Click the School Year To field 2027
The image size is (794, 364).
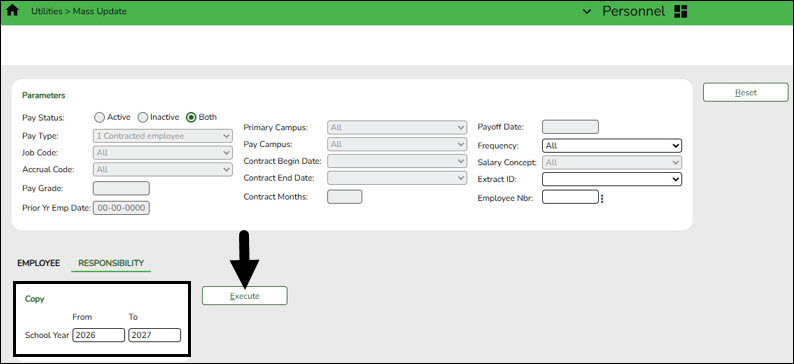tap(154, 335)
